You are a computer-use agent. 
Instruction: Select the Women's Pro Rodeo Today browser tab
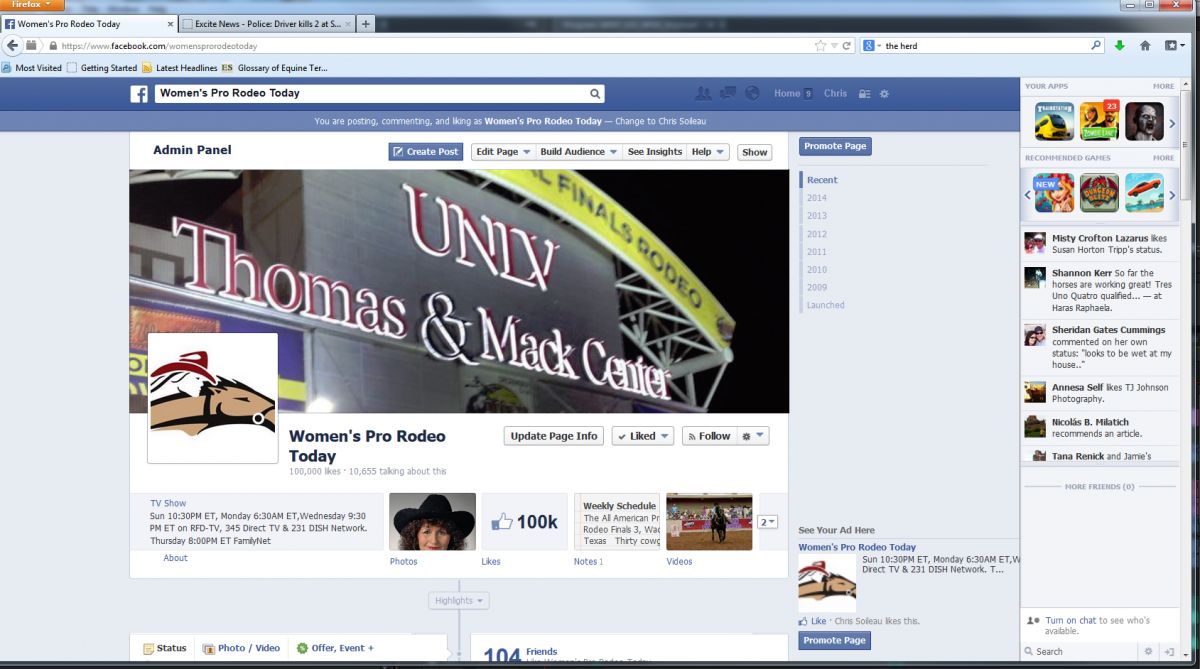tap(88, 23)
